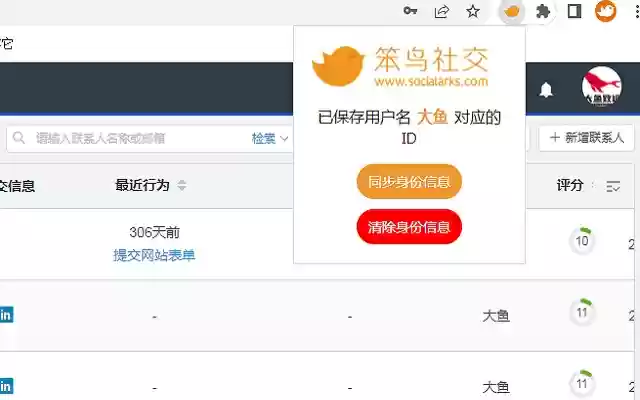Click the red 清除身份信息 button

coord(409,227)
